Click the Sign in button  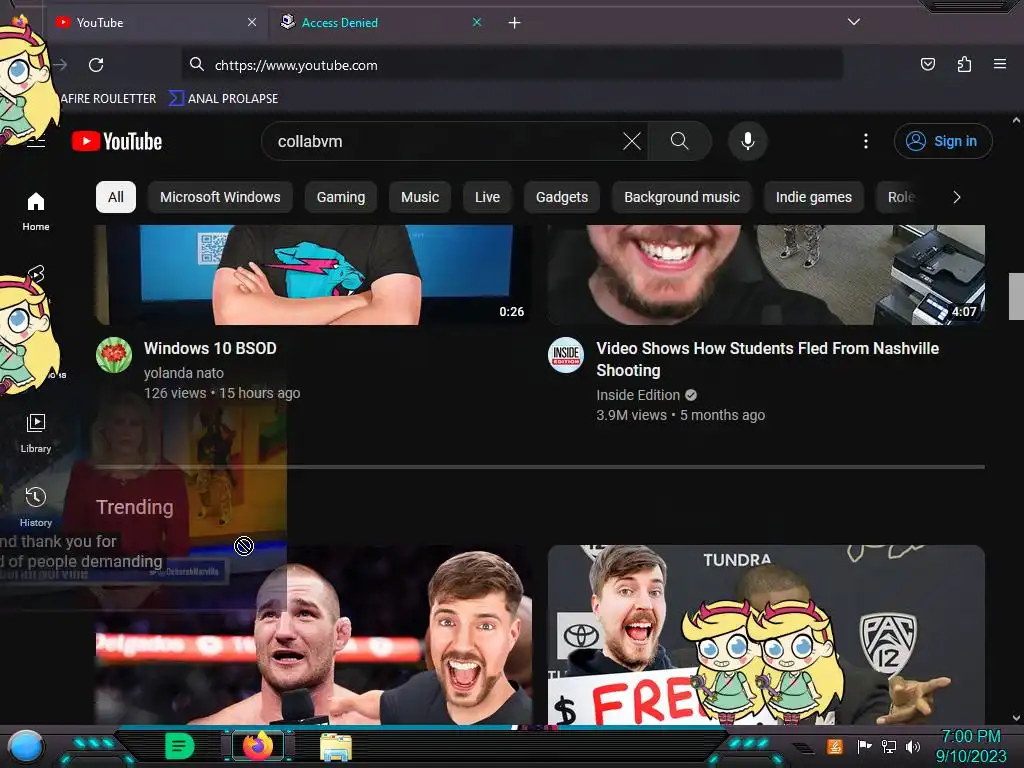pyautogui.click(x=943, y=141)
